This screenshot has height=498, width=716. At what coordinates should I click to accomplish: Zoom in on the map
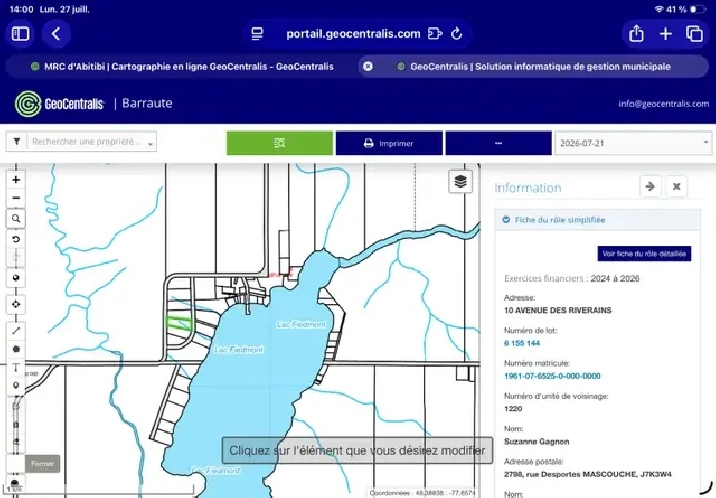click(x=16, y=180)
